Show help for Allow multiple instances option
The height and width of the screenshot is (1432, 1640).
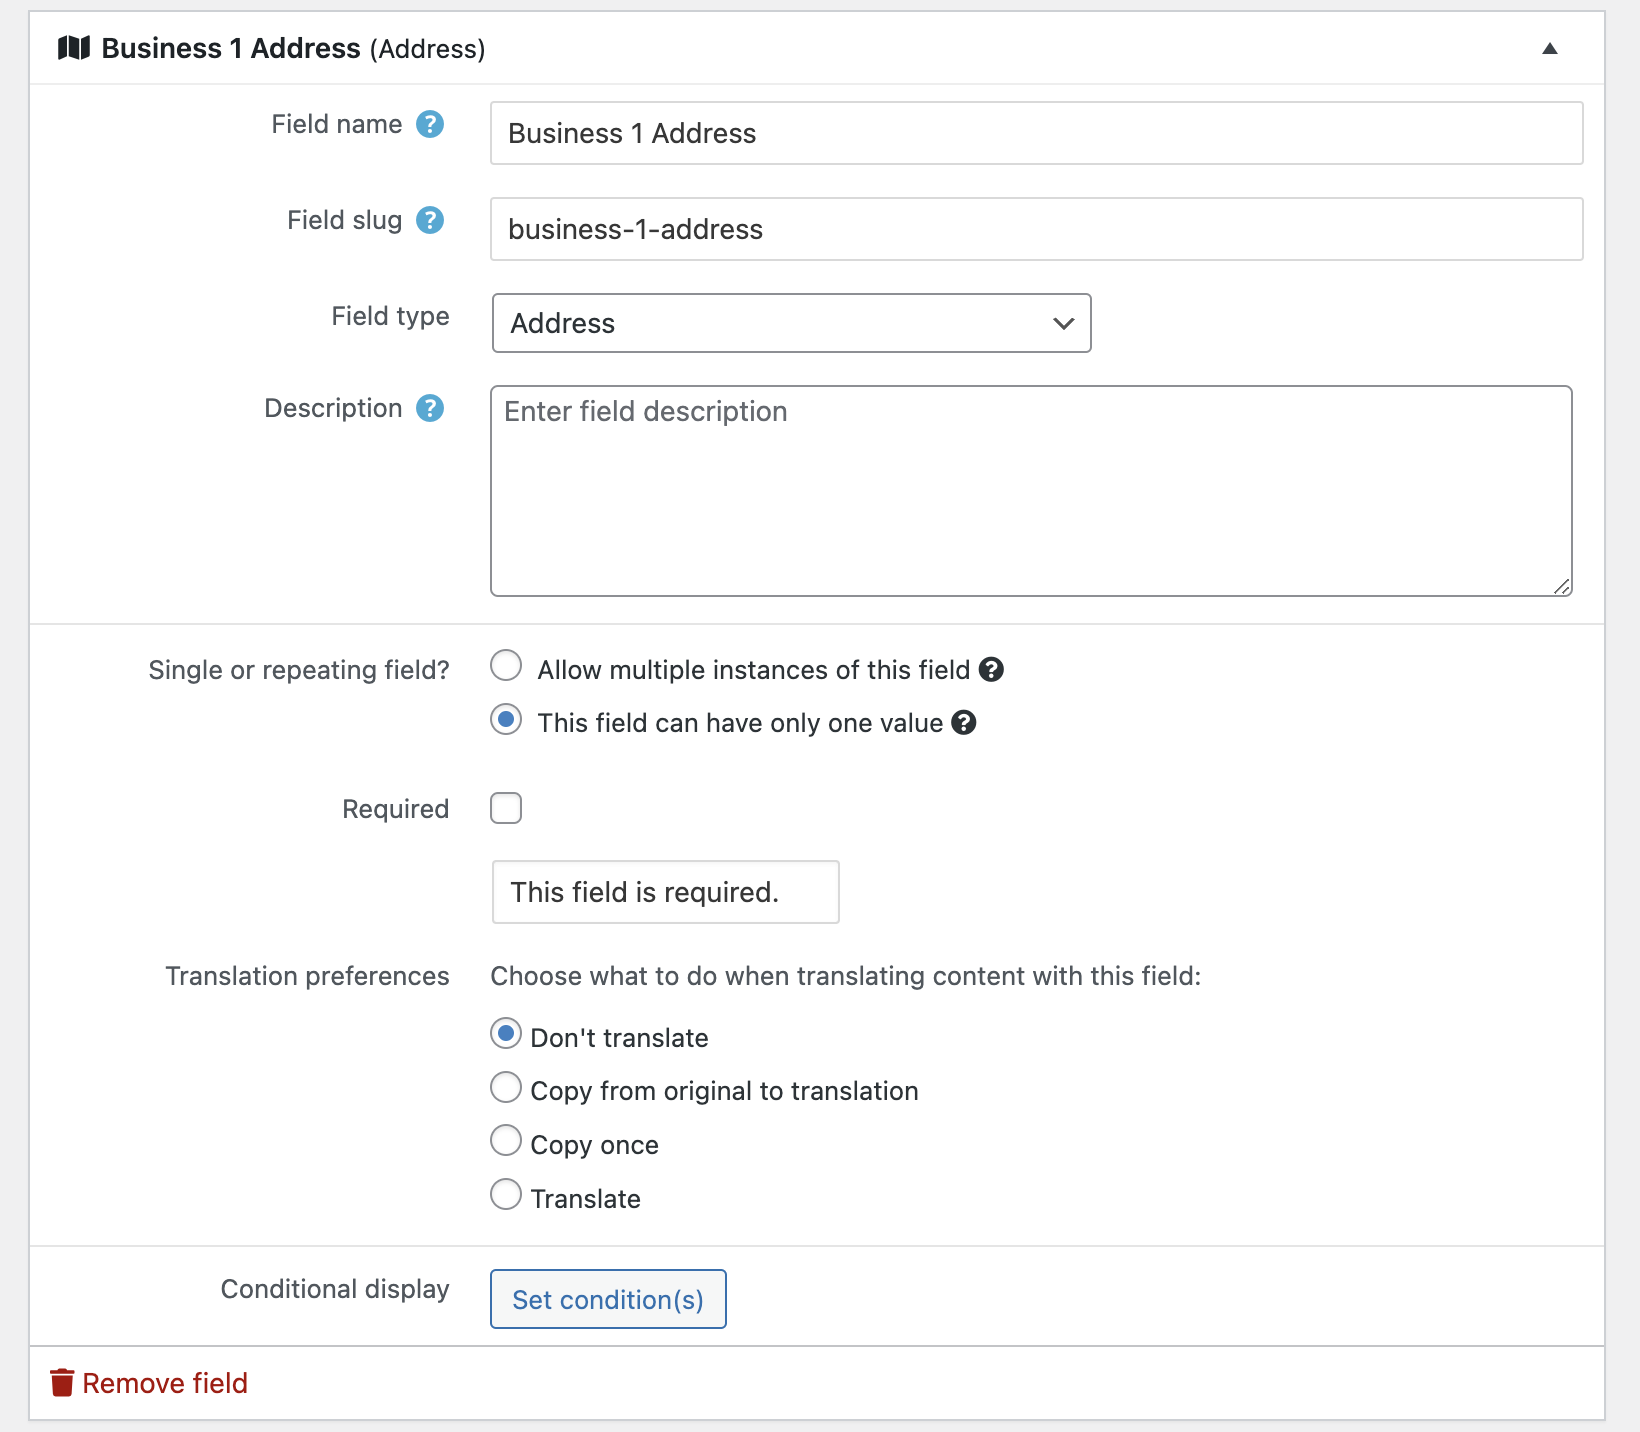pos(991,670)
